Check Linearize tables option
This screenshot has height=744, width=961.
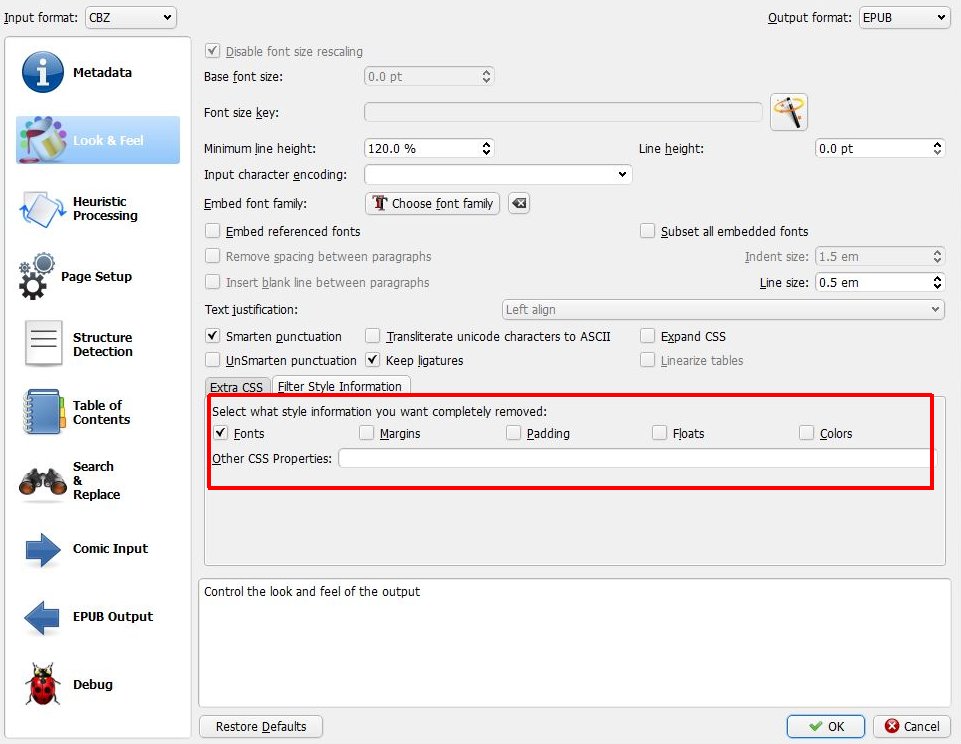click(647, 360)
